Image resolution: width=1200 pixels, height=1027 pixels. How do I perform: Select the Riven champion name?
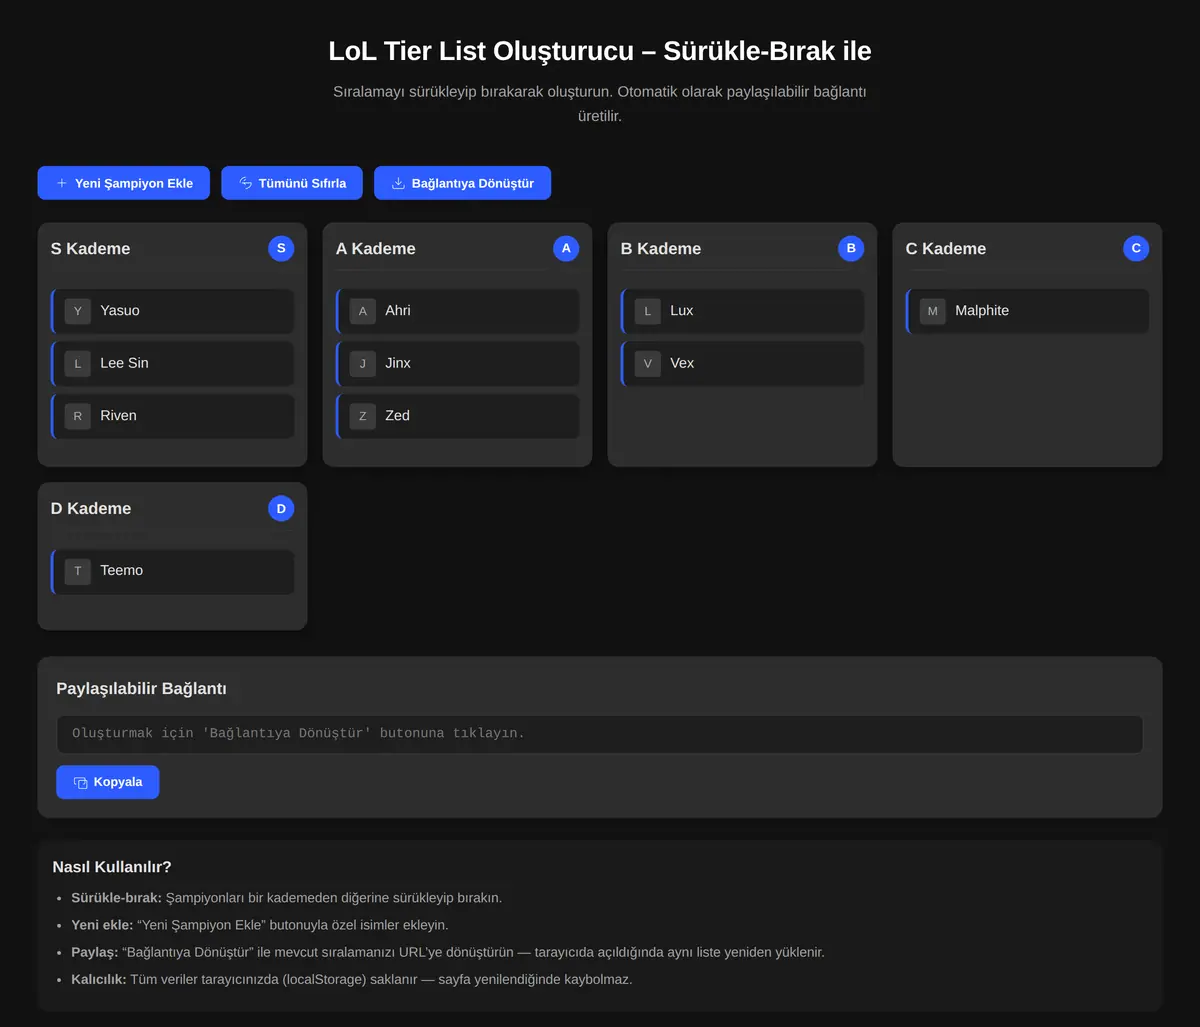coord(118,416)
